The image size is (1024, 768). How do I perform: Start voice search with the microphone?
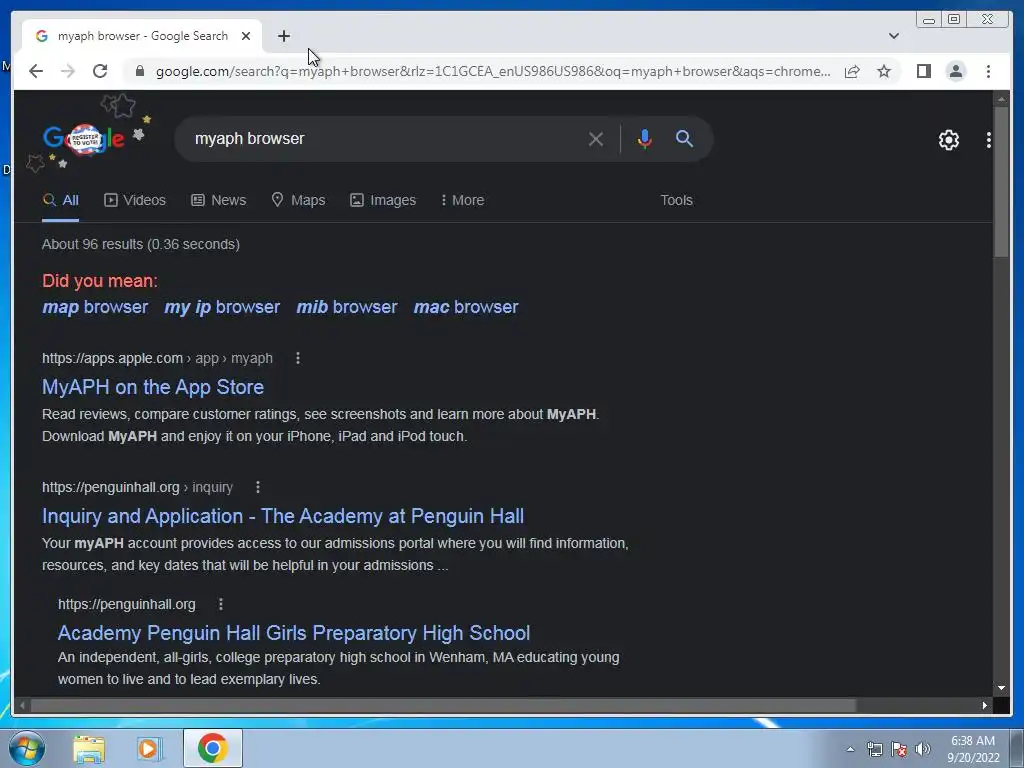pyautogui.click(x=645, y=139)
